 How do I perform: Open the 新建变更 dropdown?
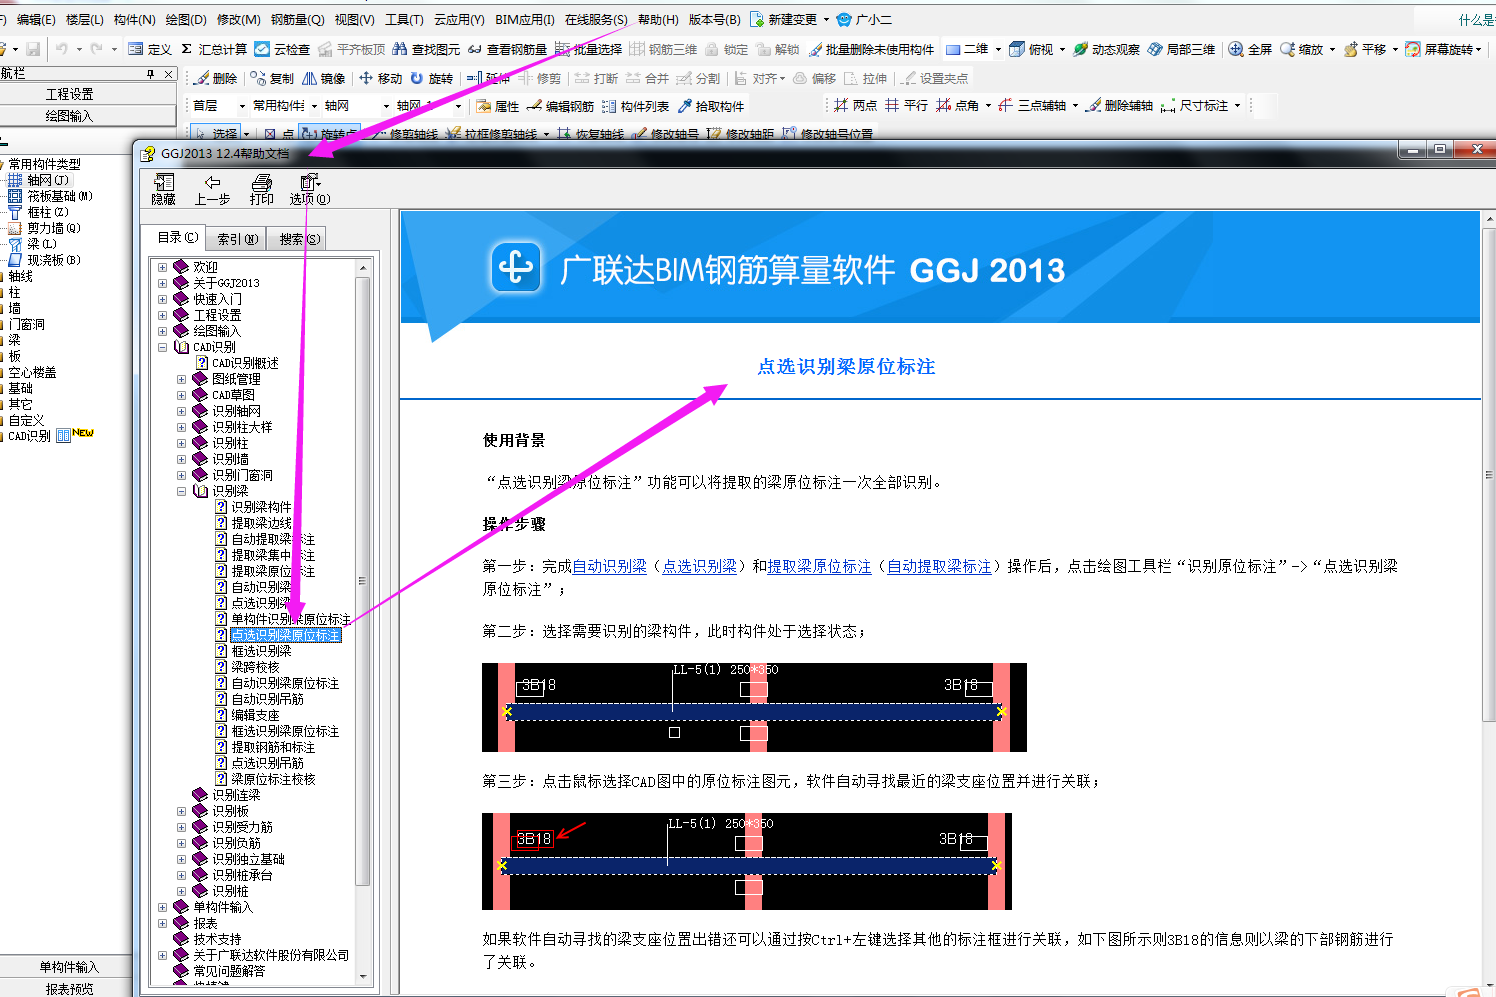pyautogui.click(x=826, y=20)
